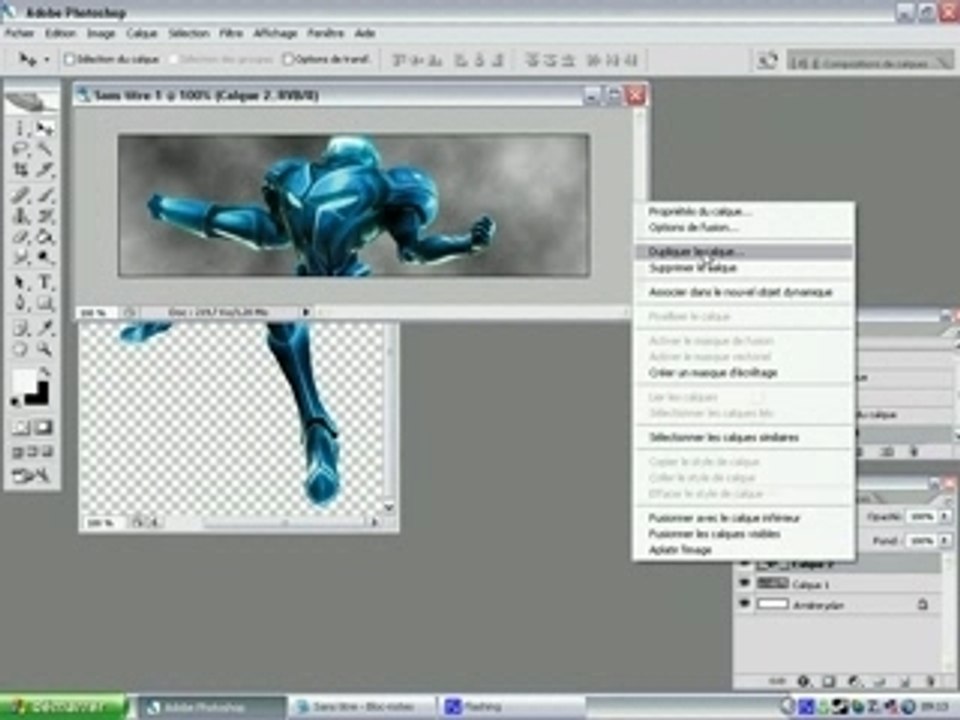Select the Blur tool
Screen dimensions: 960x720
[x=21, y=258]
